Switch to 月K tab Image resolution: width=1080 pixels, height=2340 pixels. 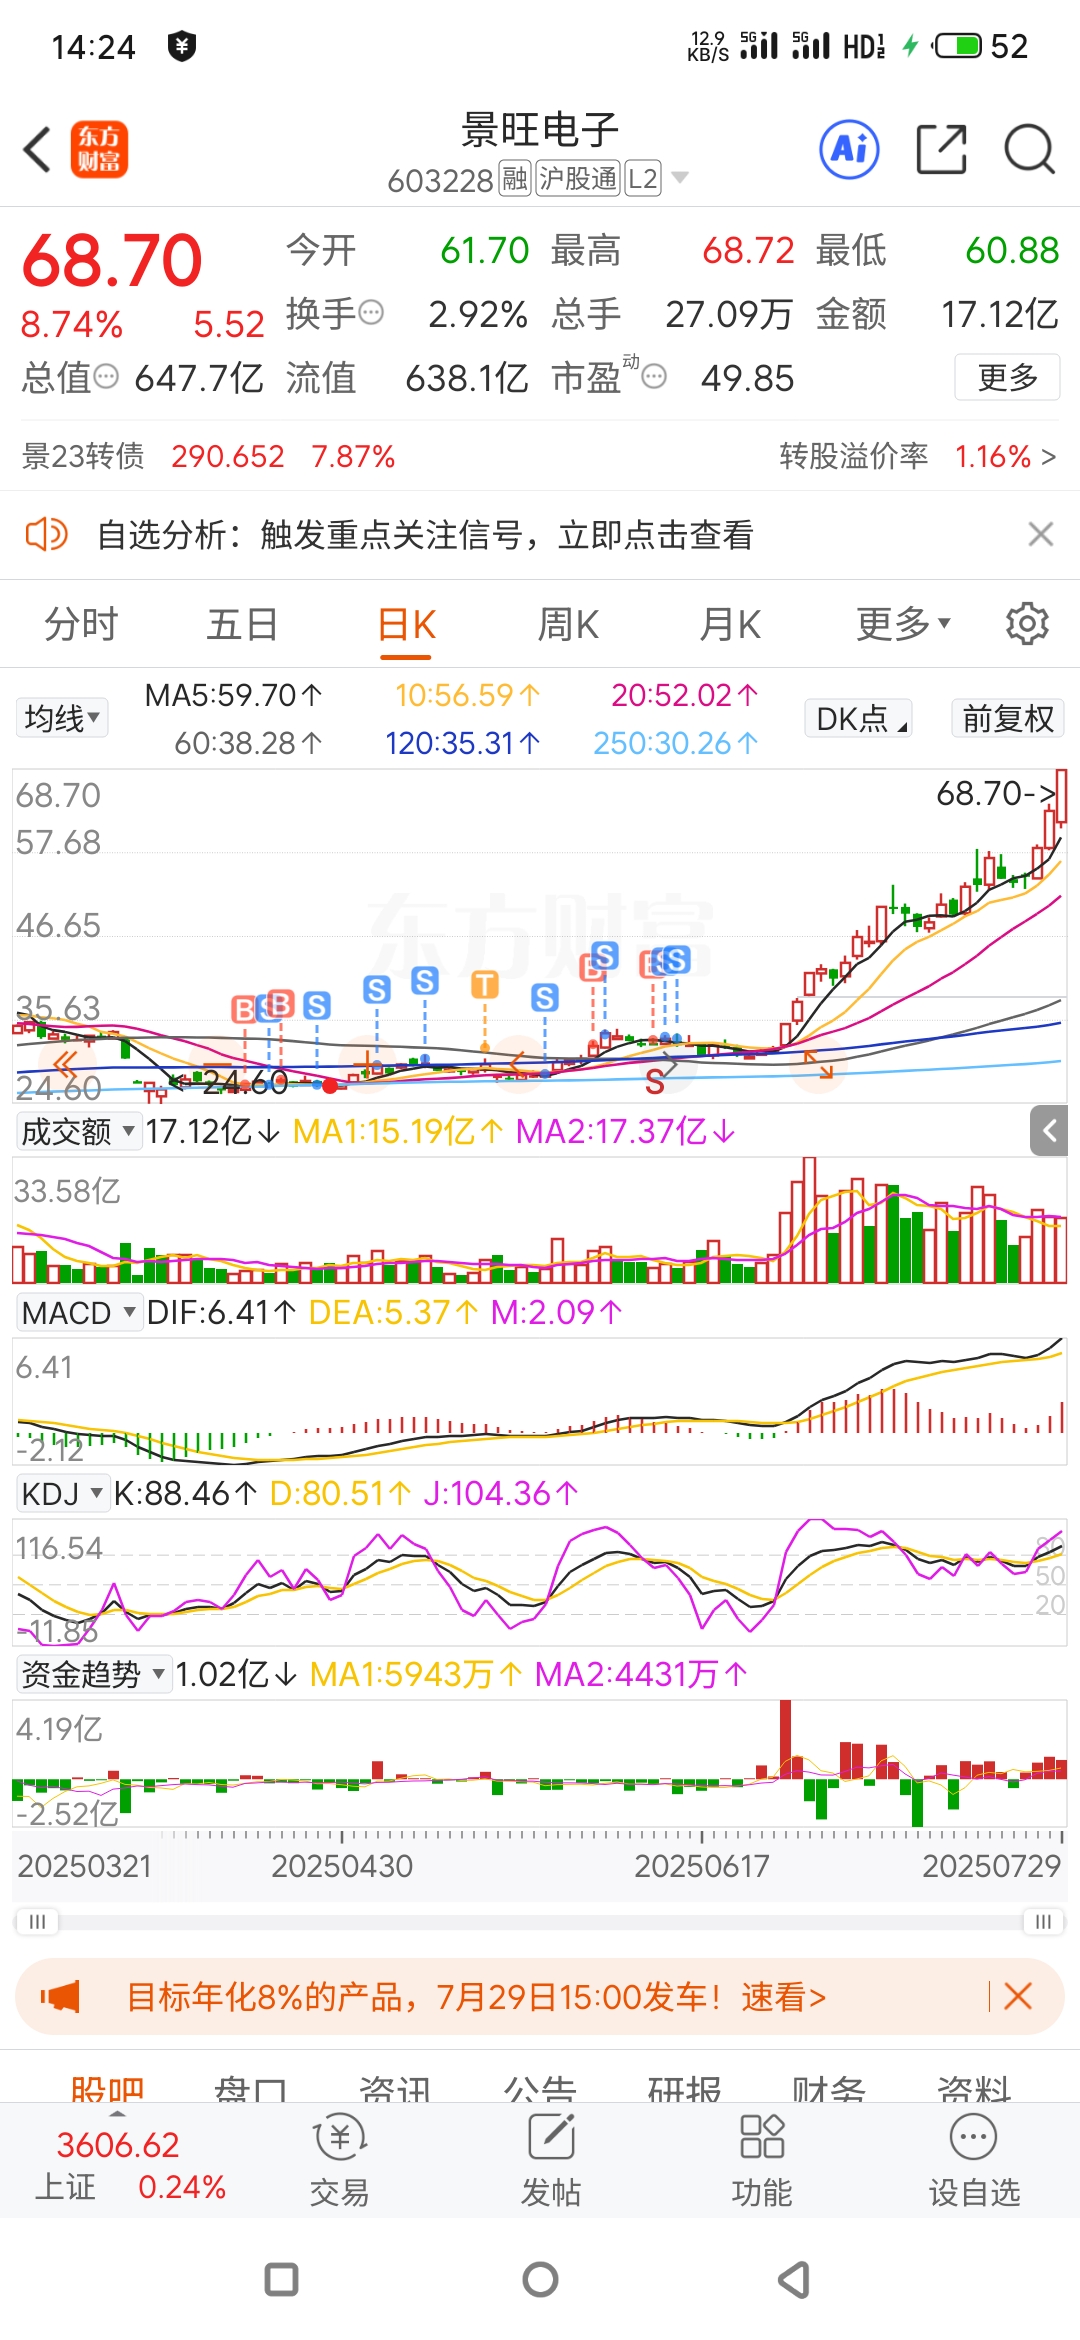point(730,624)
